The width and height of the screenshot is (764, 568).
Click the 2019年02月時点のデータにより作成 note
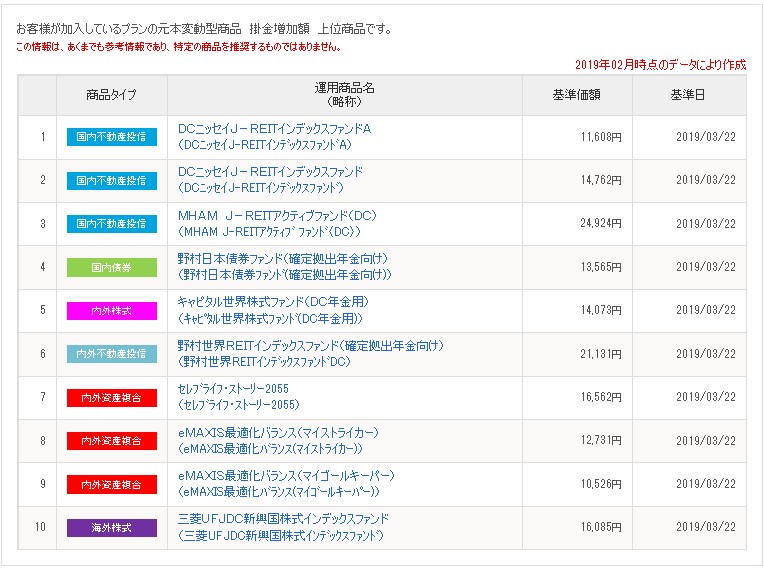pyautogui.click(x=660, y=65)
